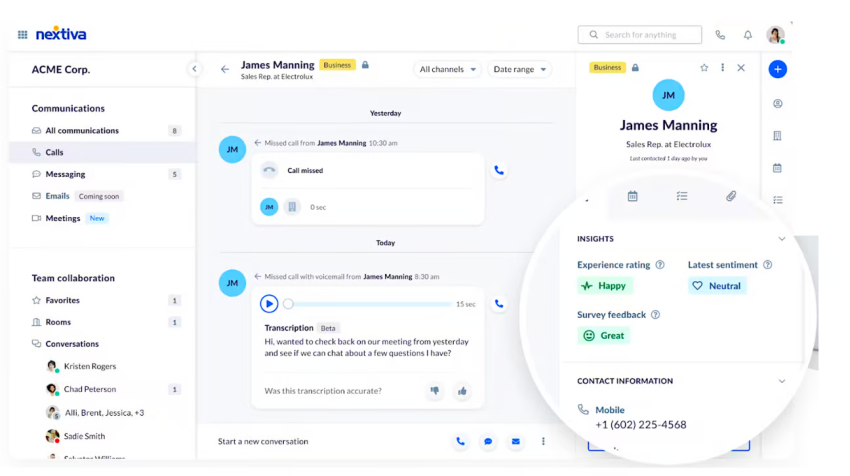Select Calls in sidebar
Image resolution: width=850 pixels, height=476 pixels.
(102, 152)
